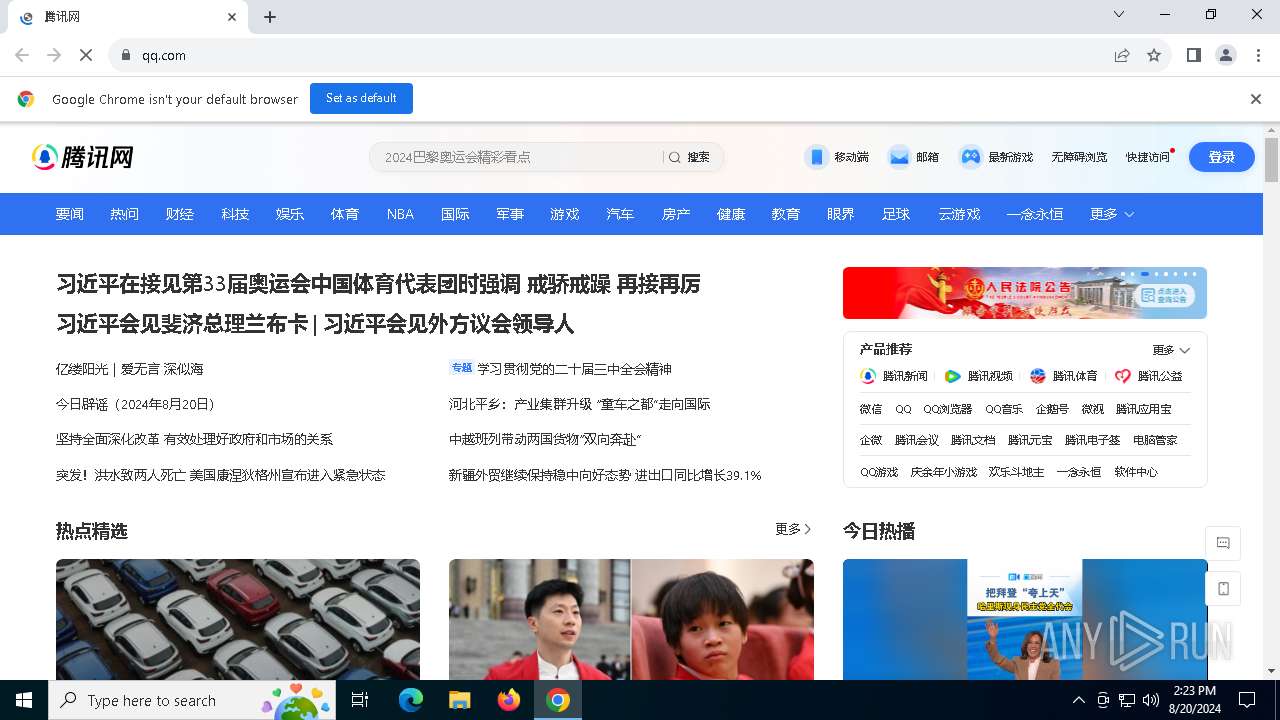Open Task View on taskbar
Viewport: 1280px width, 720px height.
pyautogui.click(x=360, y=700)
